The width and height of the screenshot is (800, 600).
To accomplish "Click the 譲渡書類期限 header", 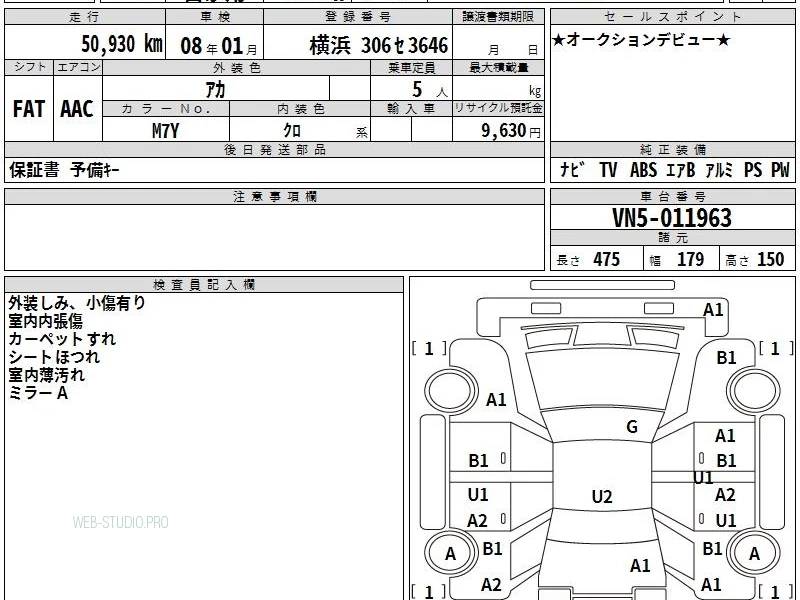I will point(498,17).
